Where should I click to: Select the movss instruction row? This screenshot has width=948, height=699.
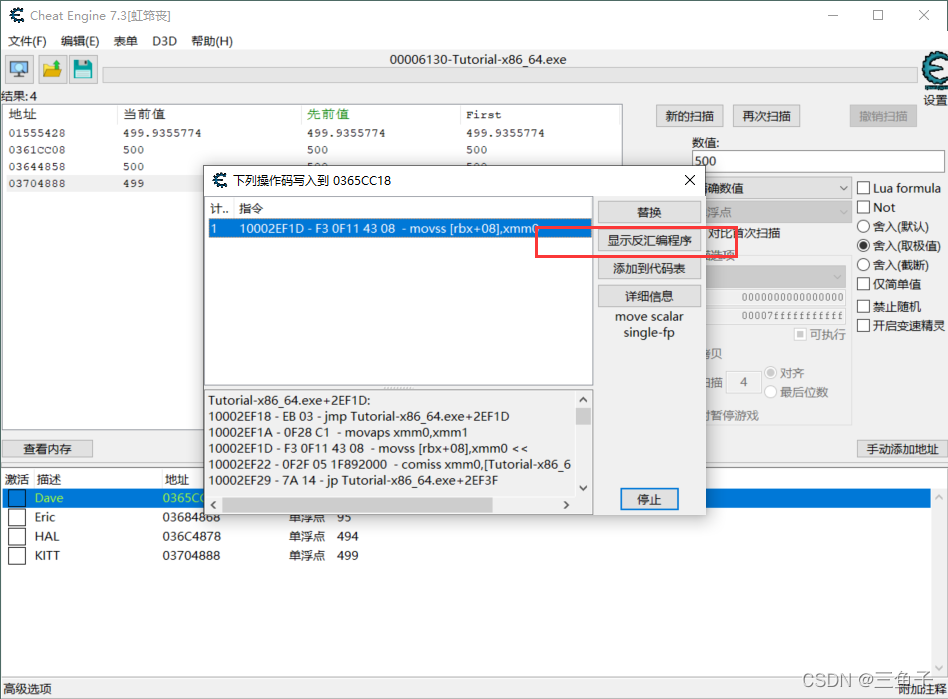tap(400, 229)
